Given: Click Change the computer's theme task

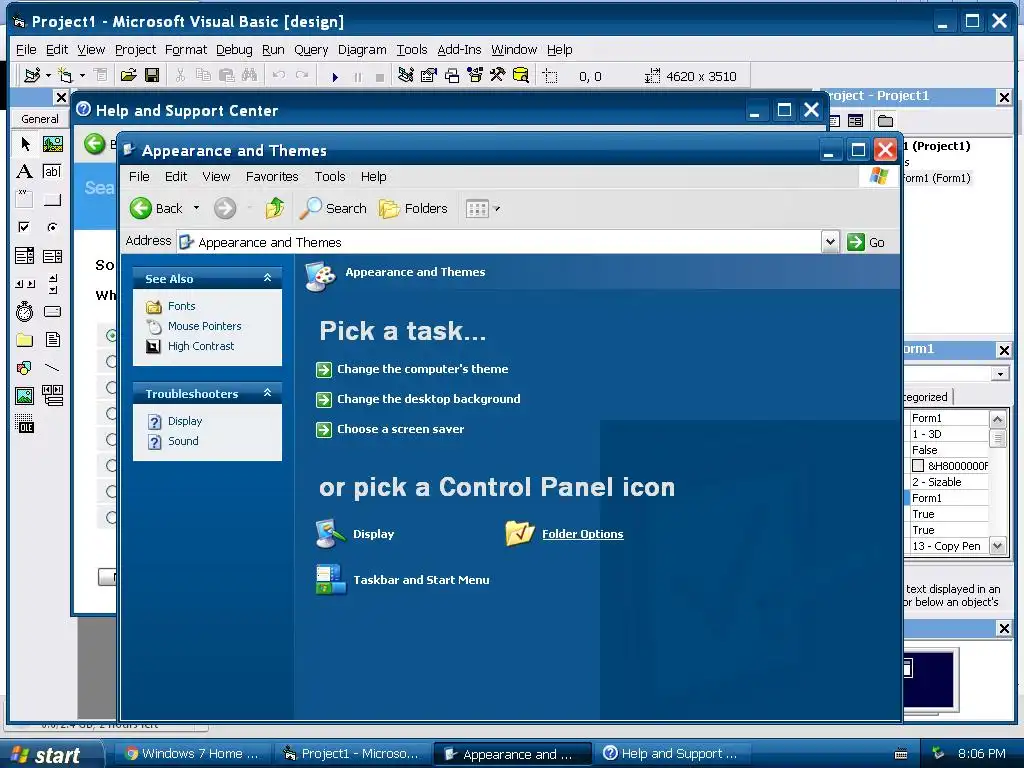Looking at the screenshot, I should coord(423,369).
